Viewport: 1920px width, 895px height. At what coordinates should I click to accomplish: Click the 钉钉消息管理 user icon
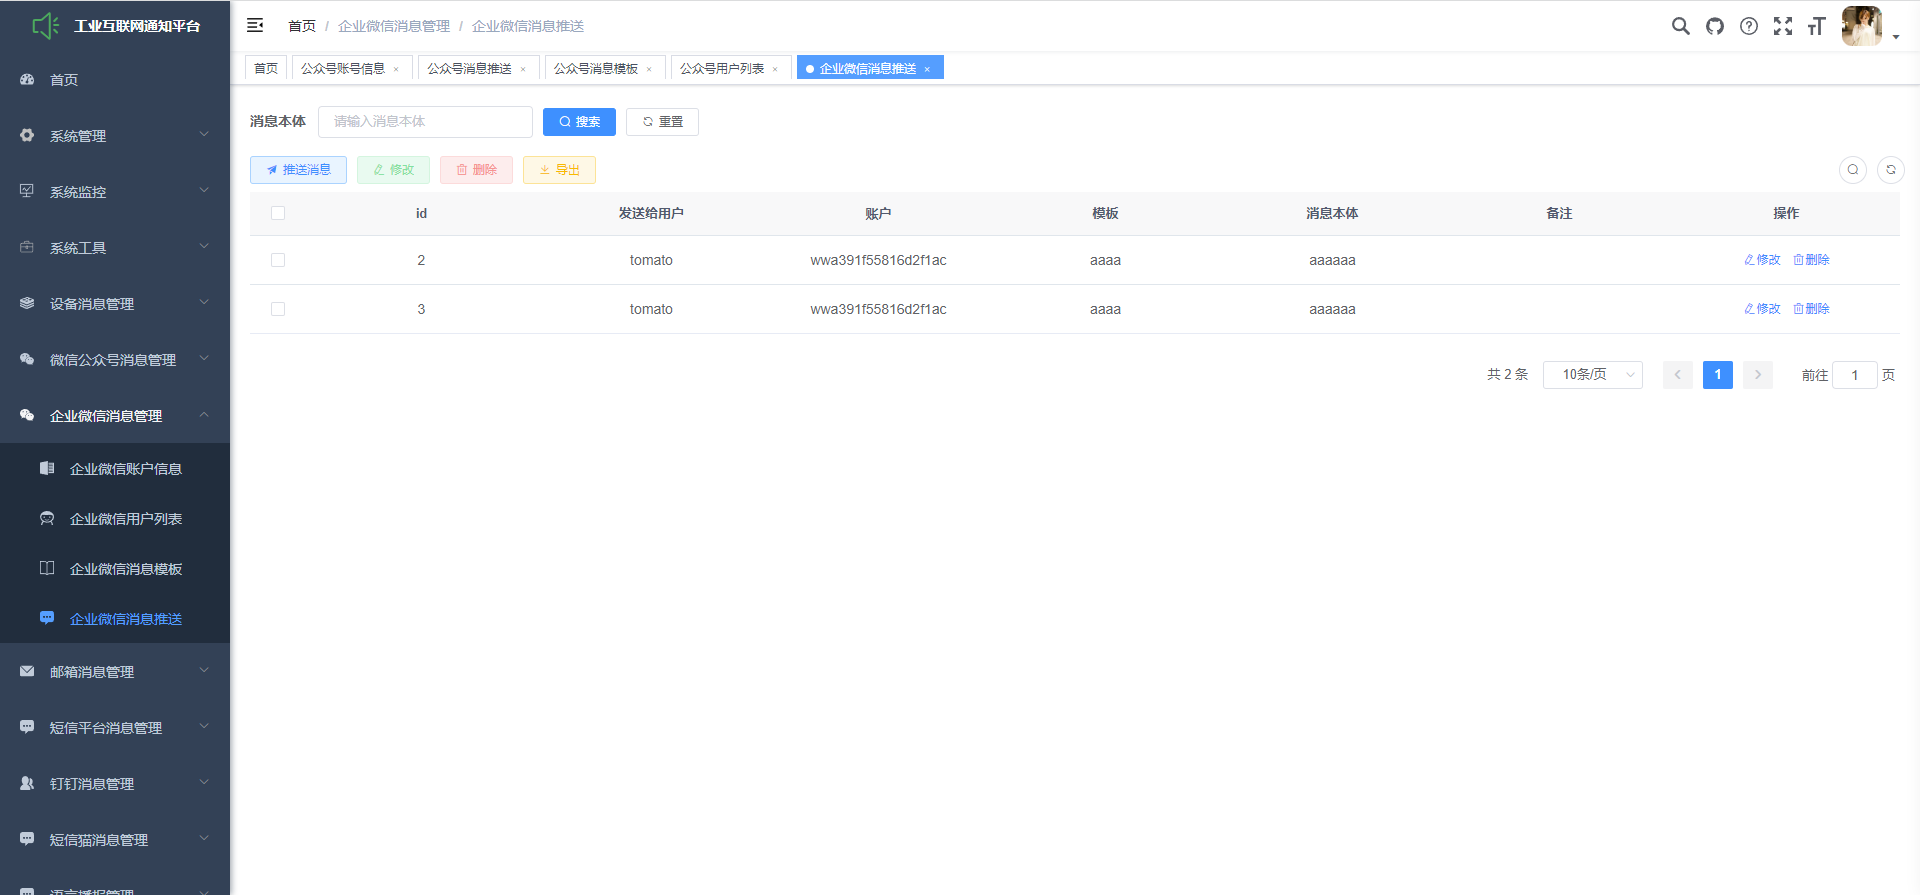tap(27, 783)
